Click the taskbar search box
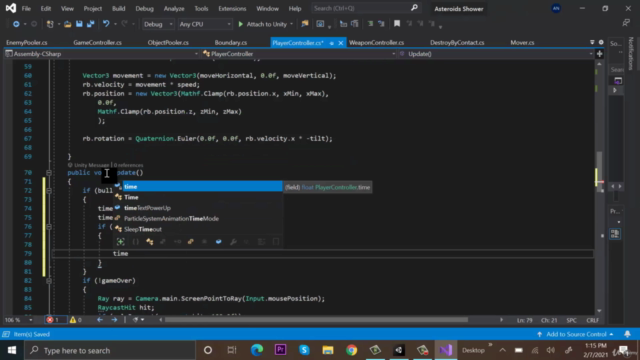The image size is (640, 360). (110, 350)
